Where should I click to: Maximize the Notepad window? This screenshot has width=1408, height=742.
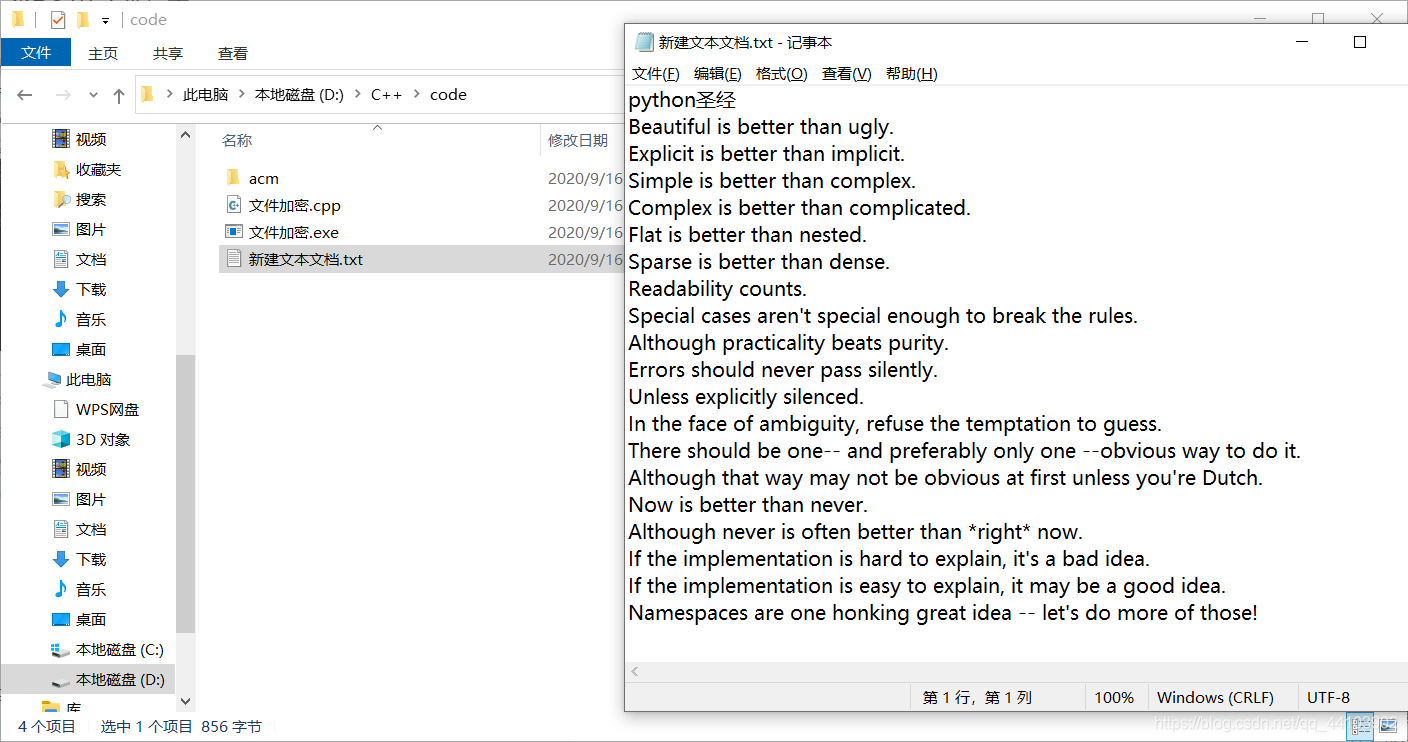pos(1359,42)
